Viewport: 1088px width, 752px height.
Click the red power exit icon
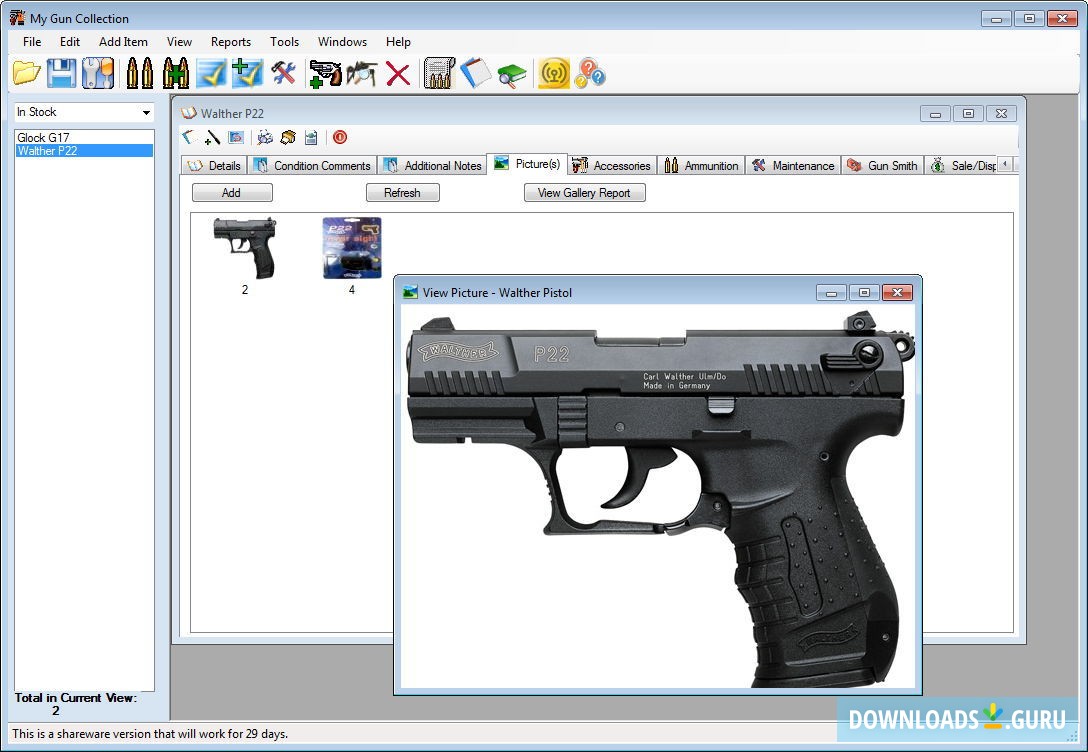tap(340, 137)
